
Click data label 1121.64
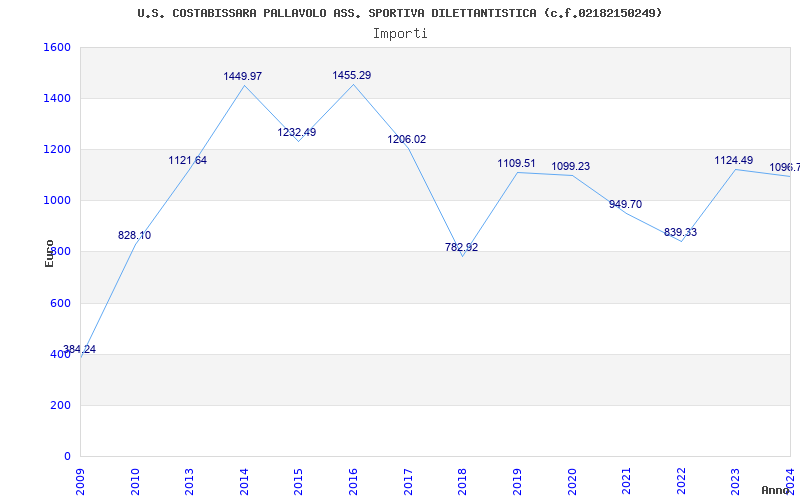coord(188,160)
